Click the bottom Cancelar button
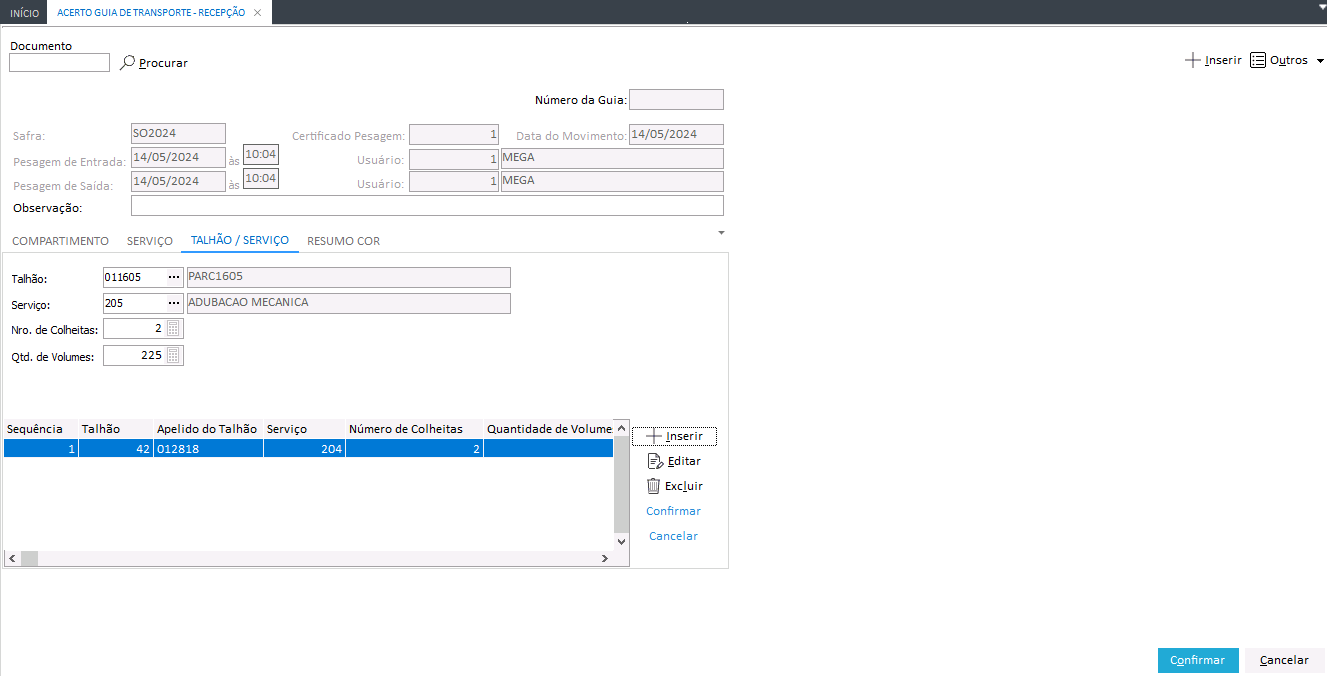The image size is (1327, 676). coord(1284,660)
